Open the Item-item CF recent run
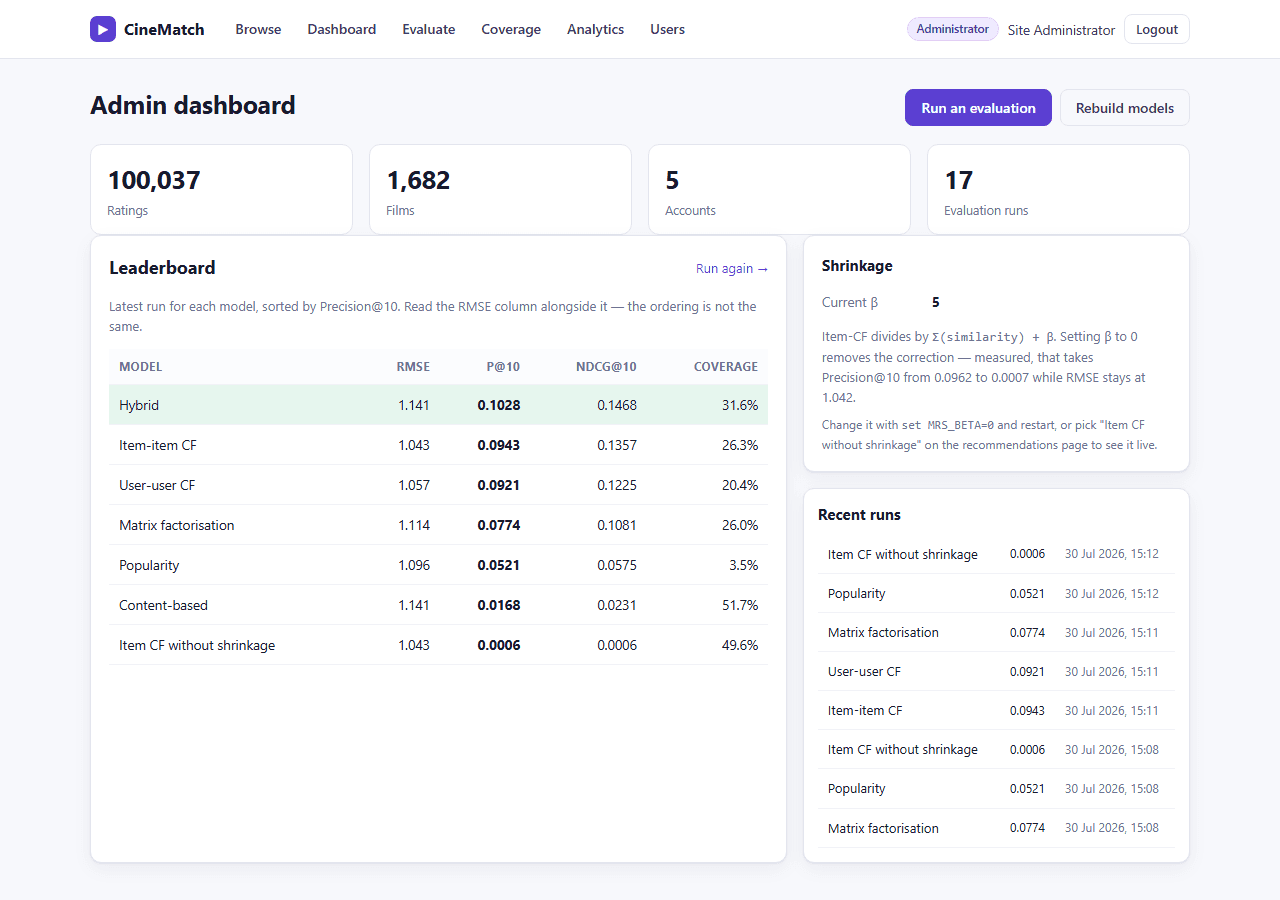The width and height of the screenshot is (1280, 900). [996, 710]
